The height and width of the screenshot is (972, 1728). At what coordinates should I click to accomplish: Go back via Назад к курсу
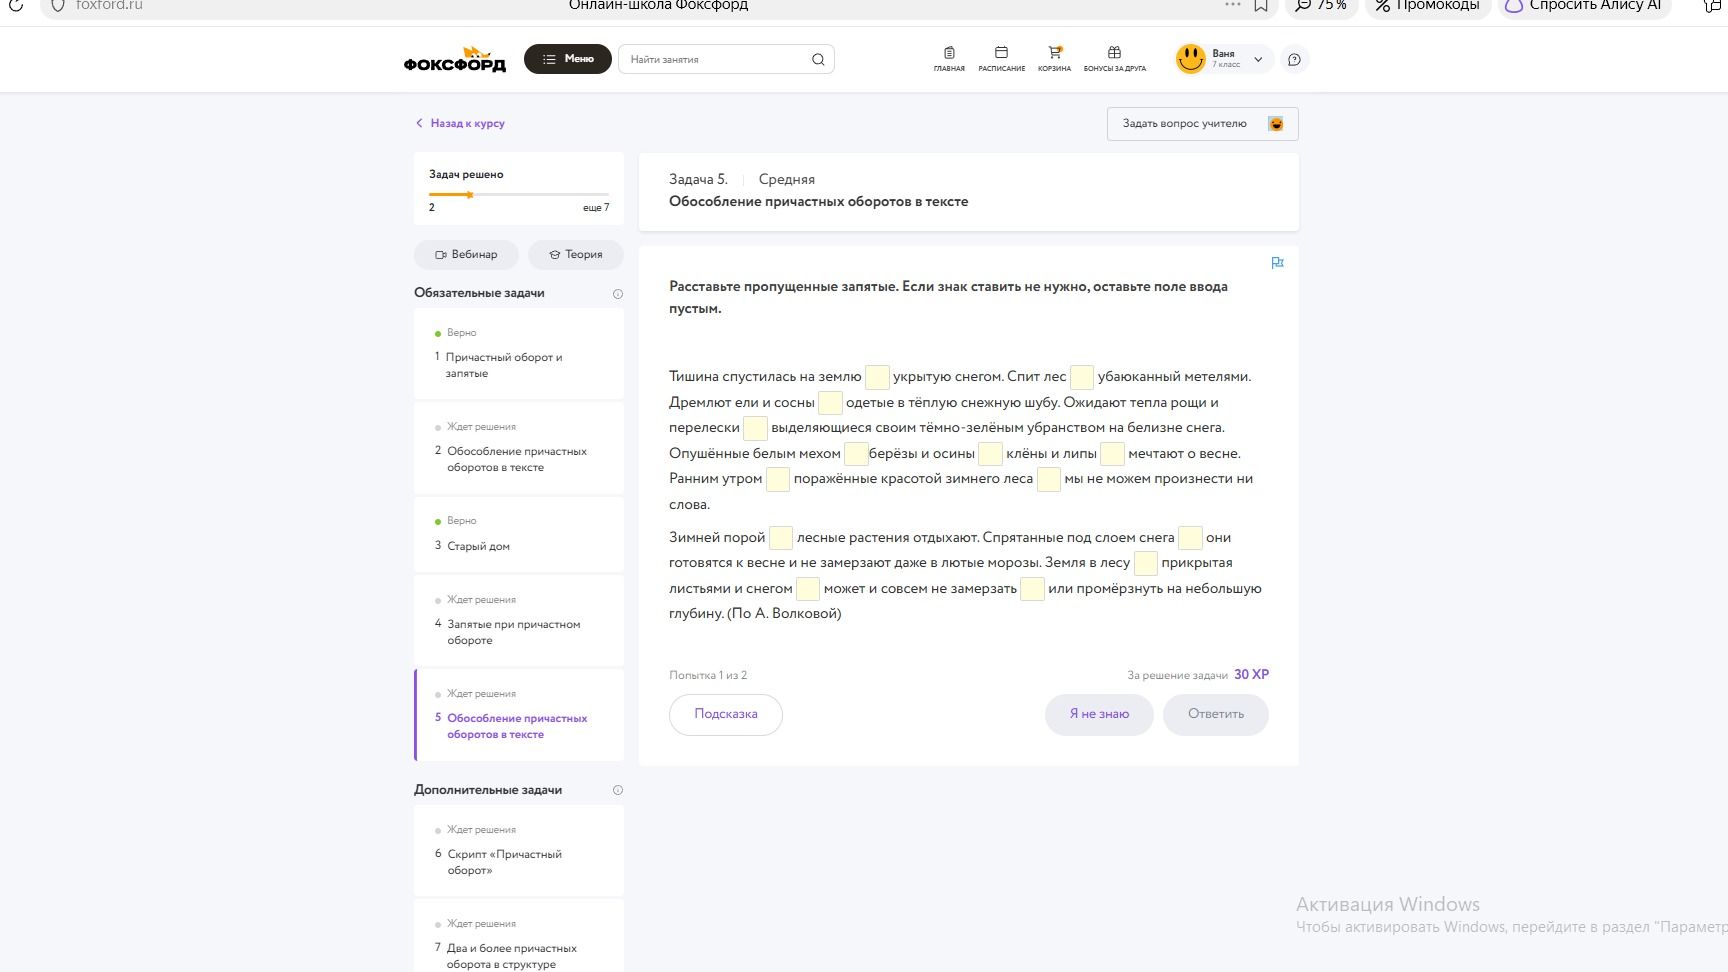[x=460, y=123]
